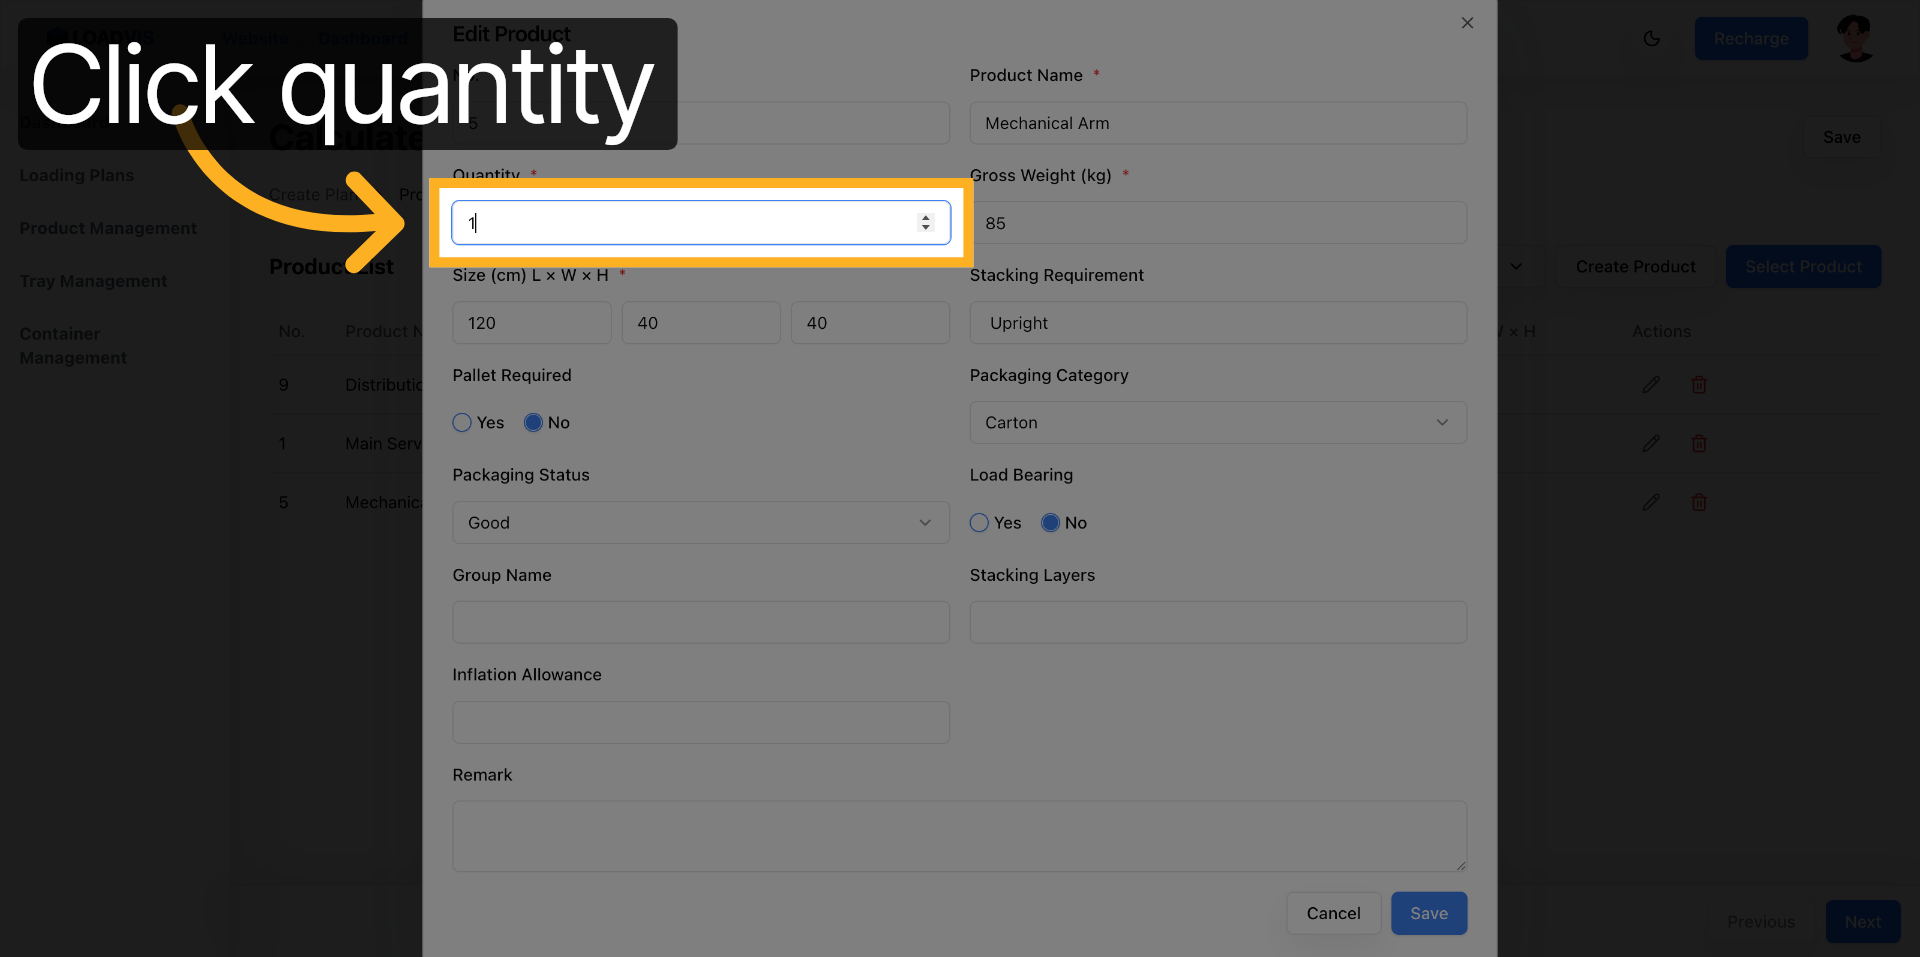The height and width of the screenshot is (957, 1920).
Task: Click edit pencil icon for product No. 1
Action: click(x=1651, y=443)
